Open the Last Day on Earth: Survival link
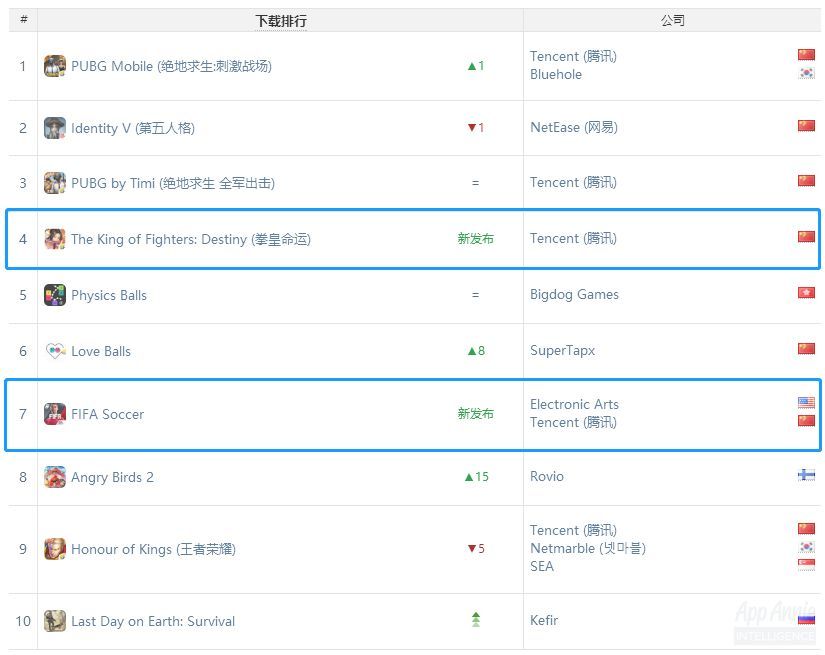The width and height of the screenshot is (825, 655). coord(153,621)
